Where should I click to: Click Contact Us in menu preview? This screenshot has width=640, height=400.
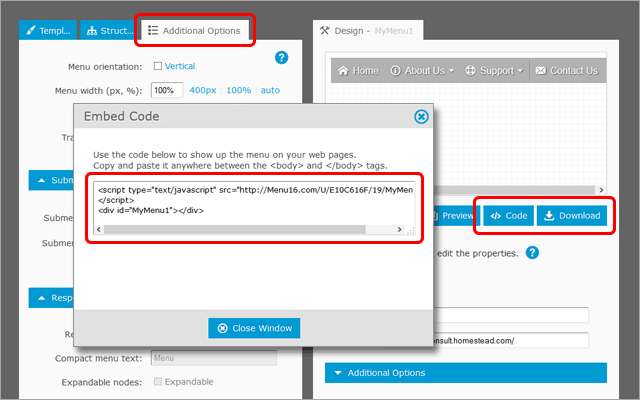(x=567, y=71)
